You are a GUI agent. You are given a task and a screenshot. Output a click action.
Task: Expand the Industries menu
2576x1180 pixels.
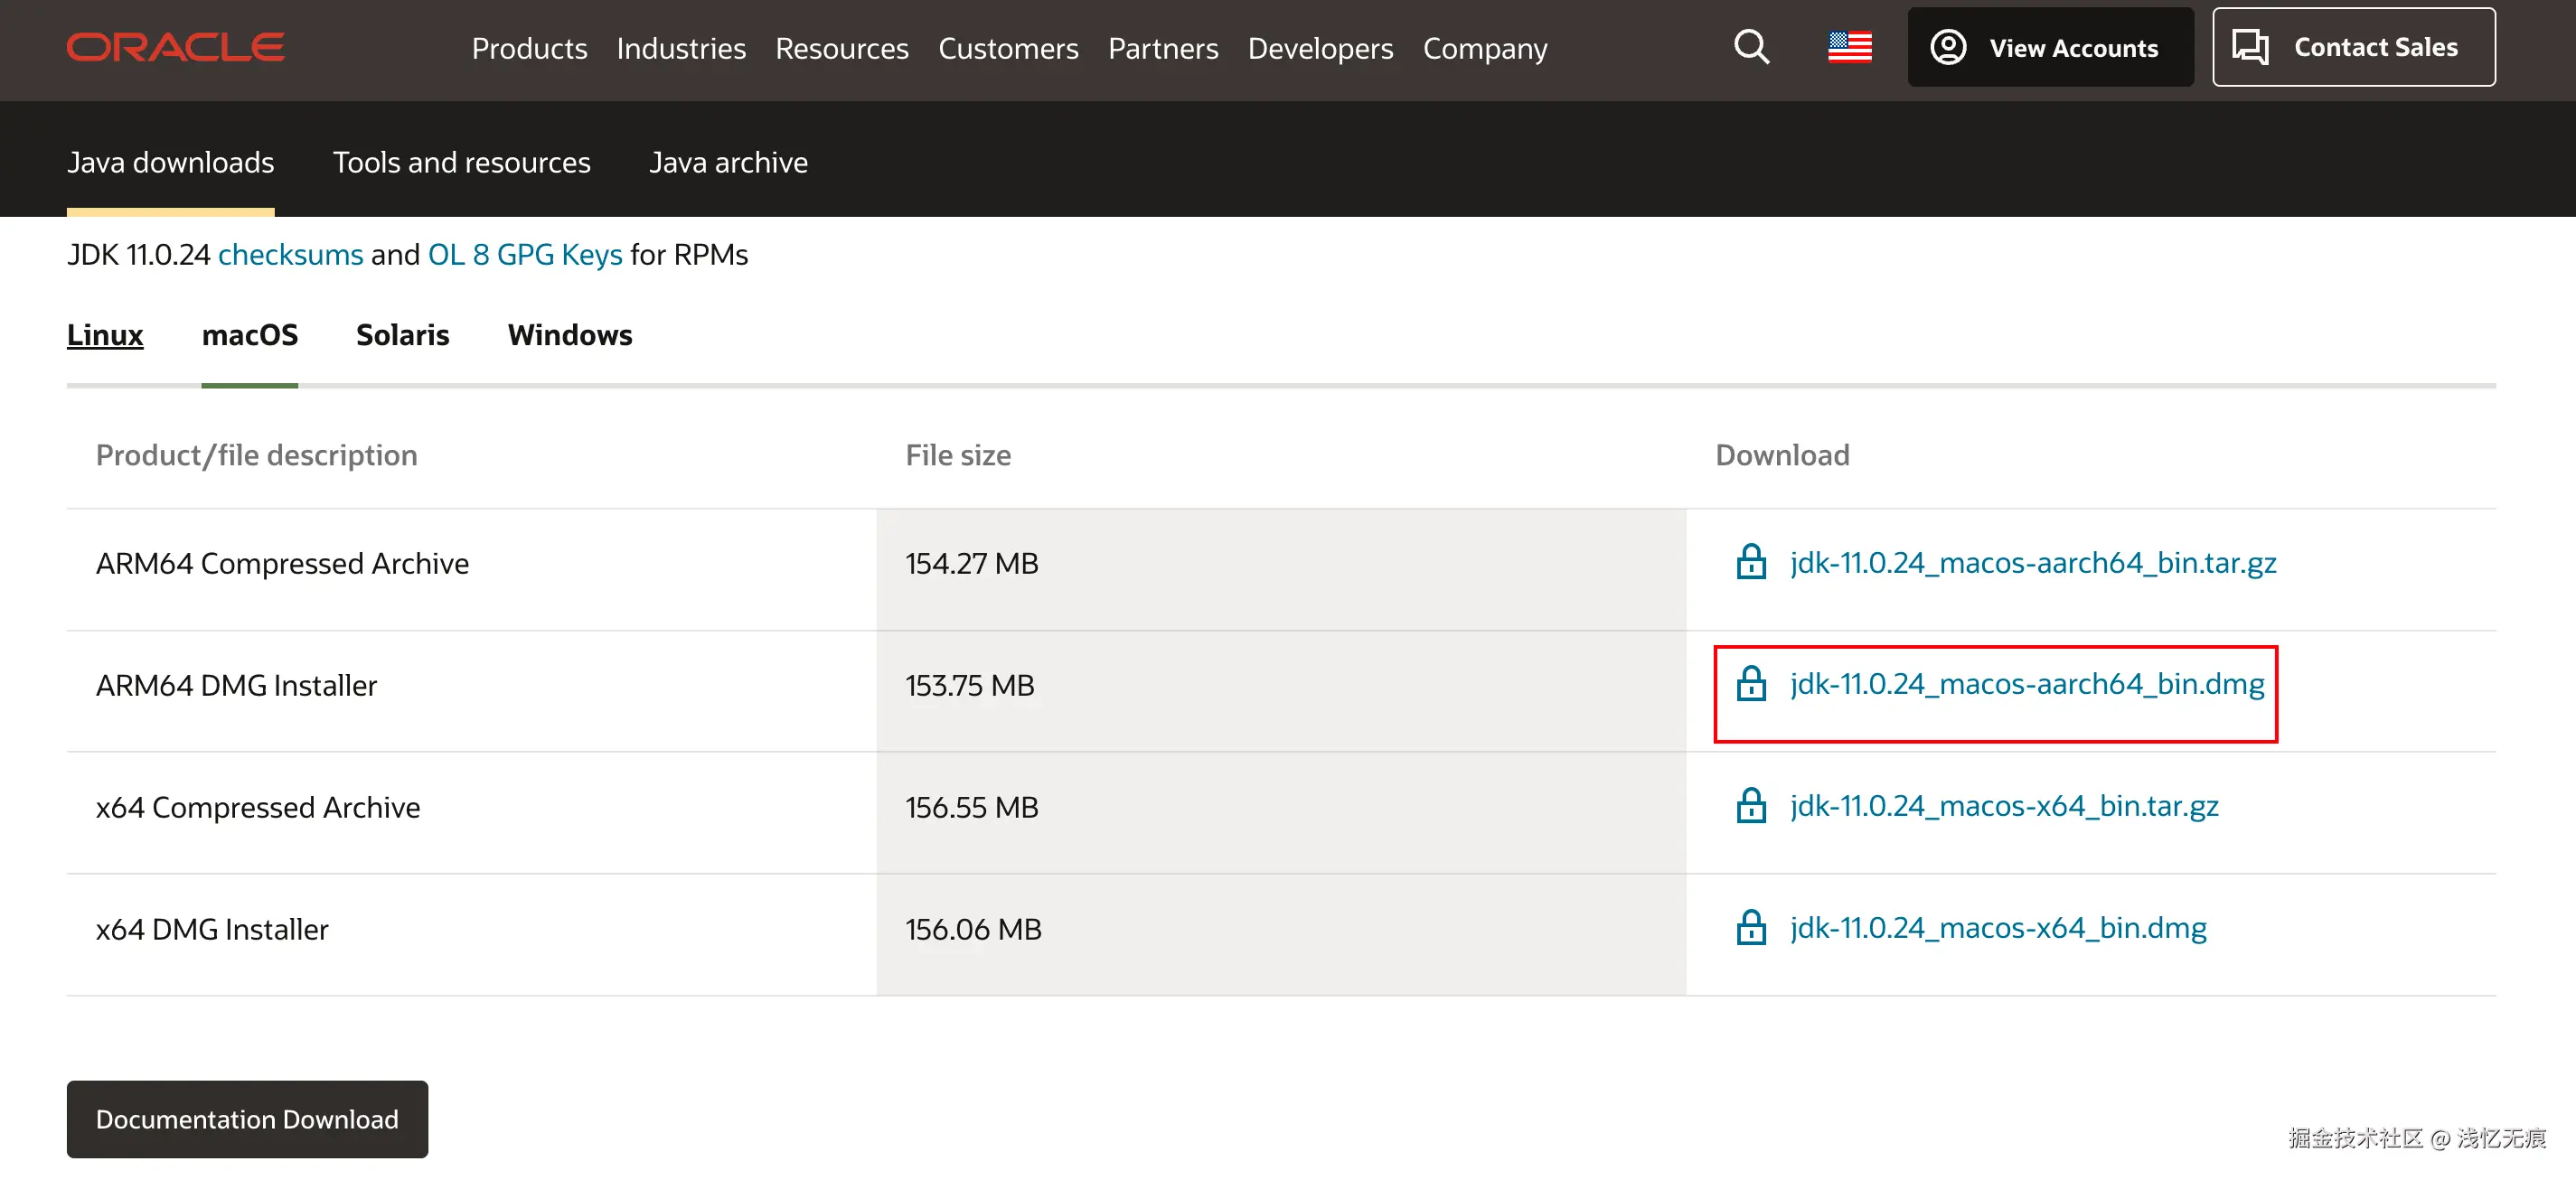[680, 48]
